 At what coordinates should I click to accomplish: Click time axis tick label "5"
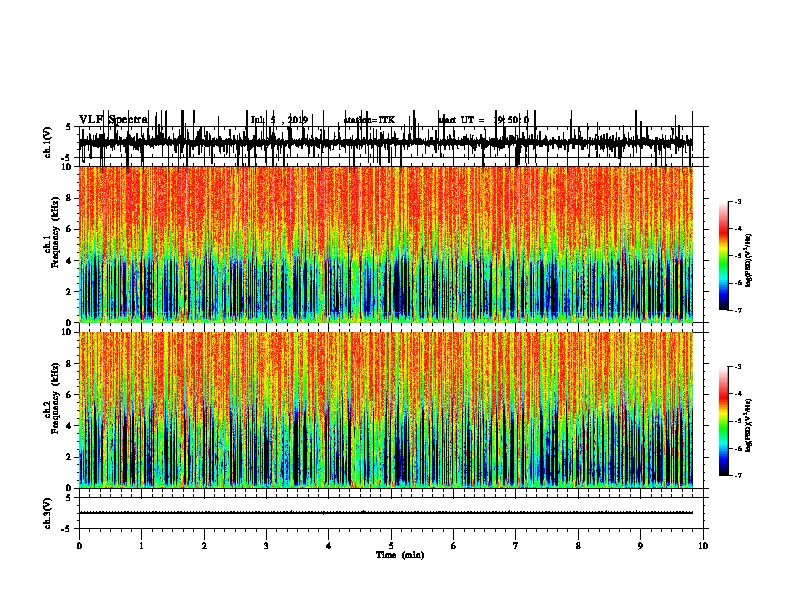coord(391,546)
